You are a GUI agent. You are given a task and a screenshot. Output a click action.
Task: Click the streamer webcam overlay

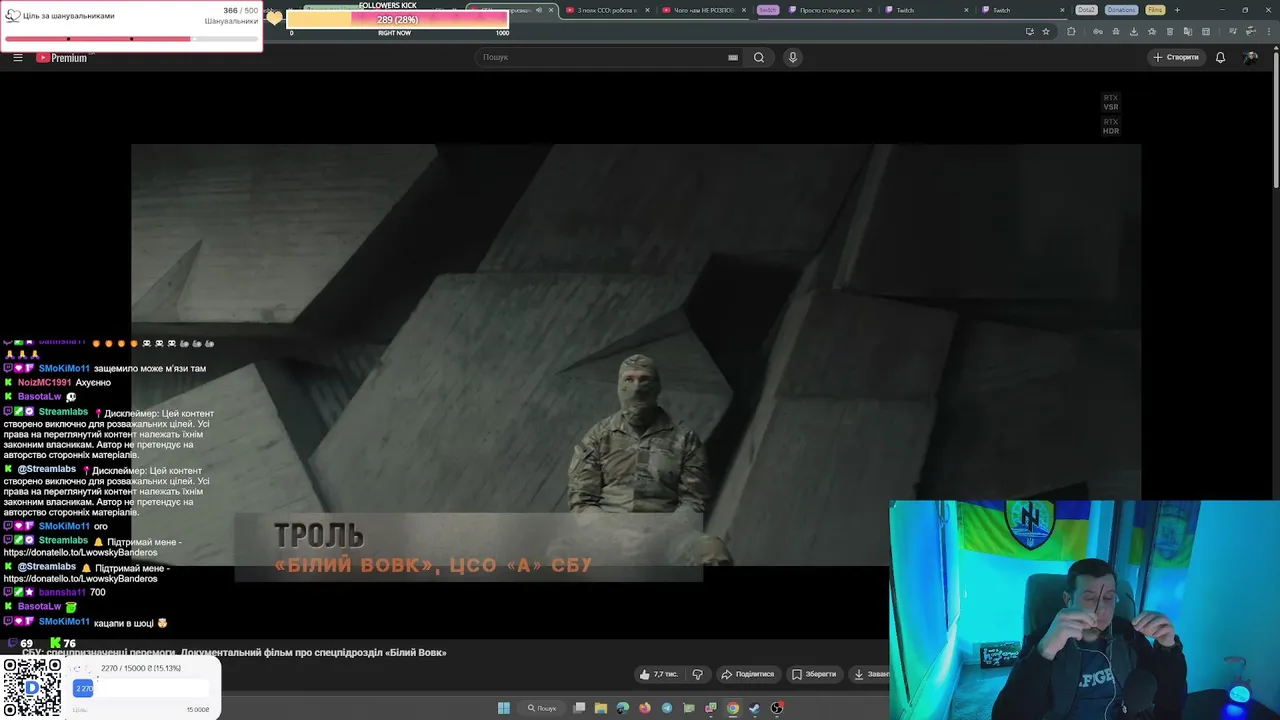[x=1084, y=610]
